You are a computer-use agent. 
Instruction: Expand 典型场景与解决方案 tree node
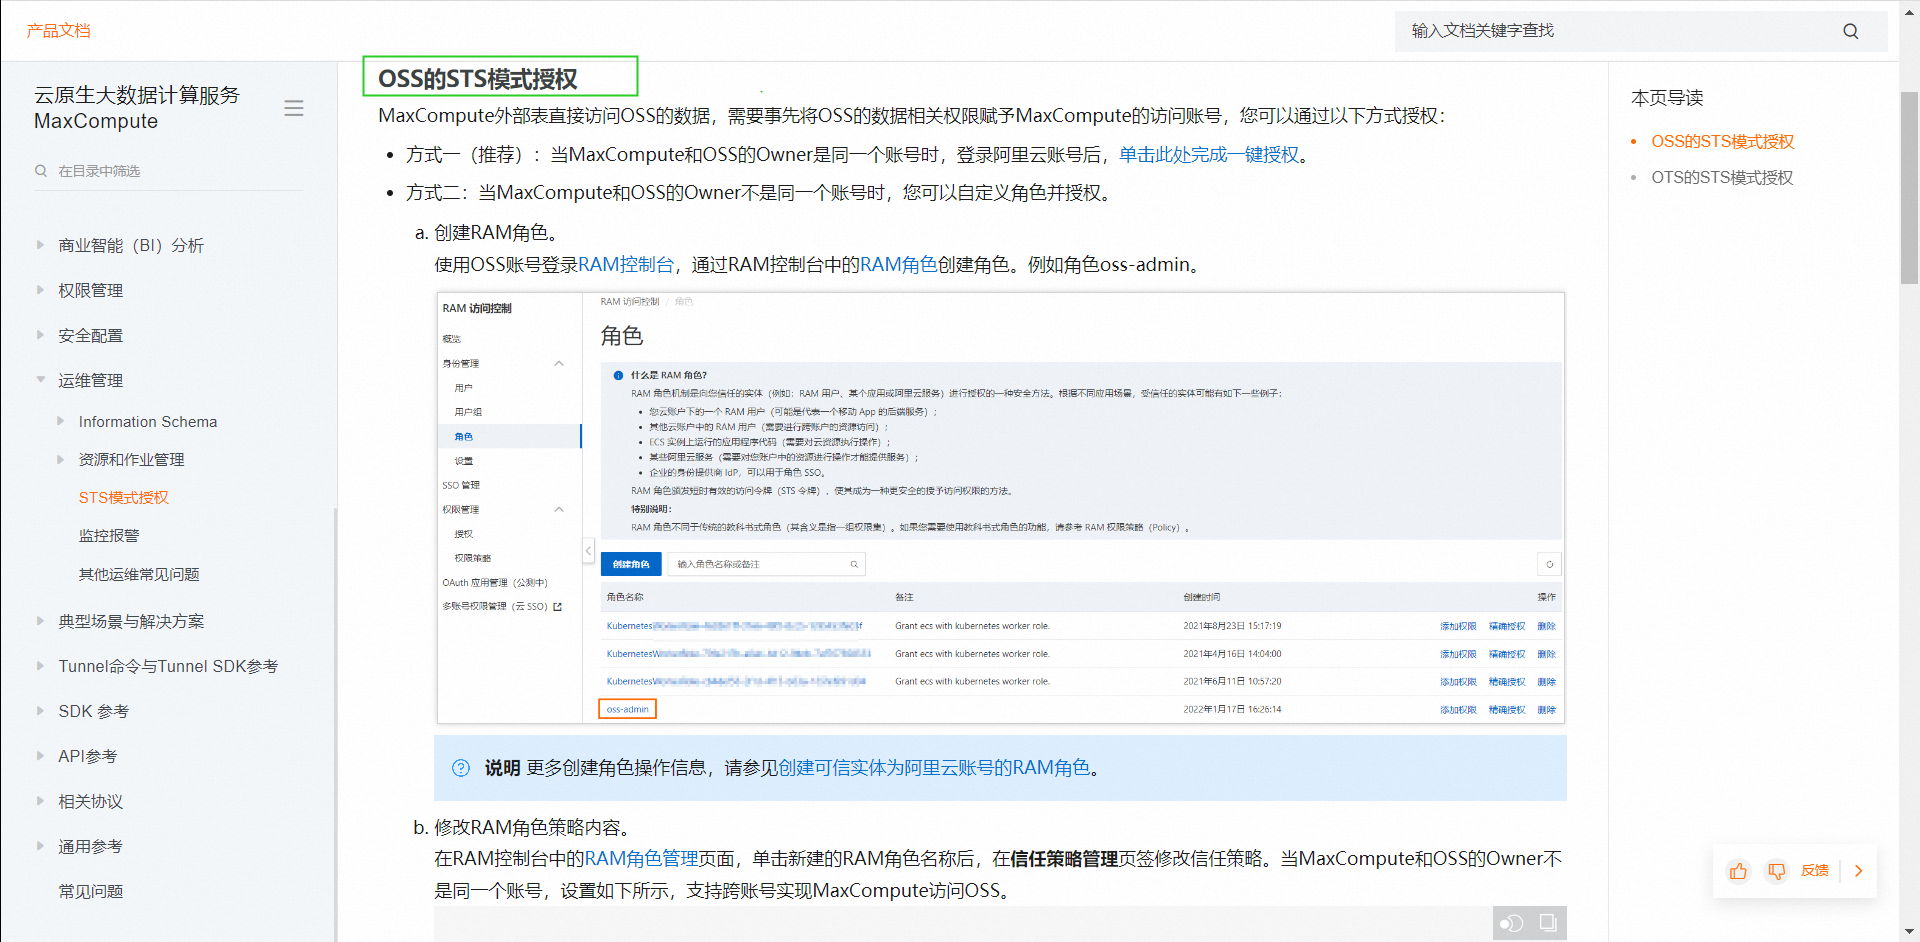pyautogui.click(x=40, y=621)
